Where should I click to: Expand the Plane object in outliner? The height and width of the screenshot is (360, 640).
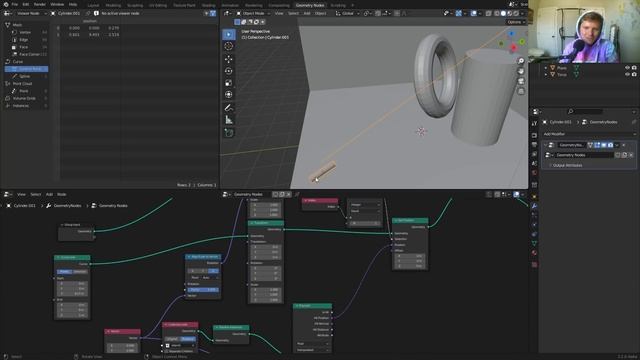point(546,68)
